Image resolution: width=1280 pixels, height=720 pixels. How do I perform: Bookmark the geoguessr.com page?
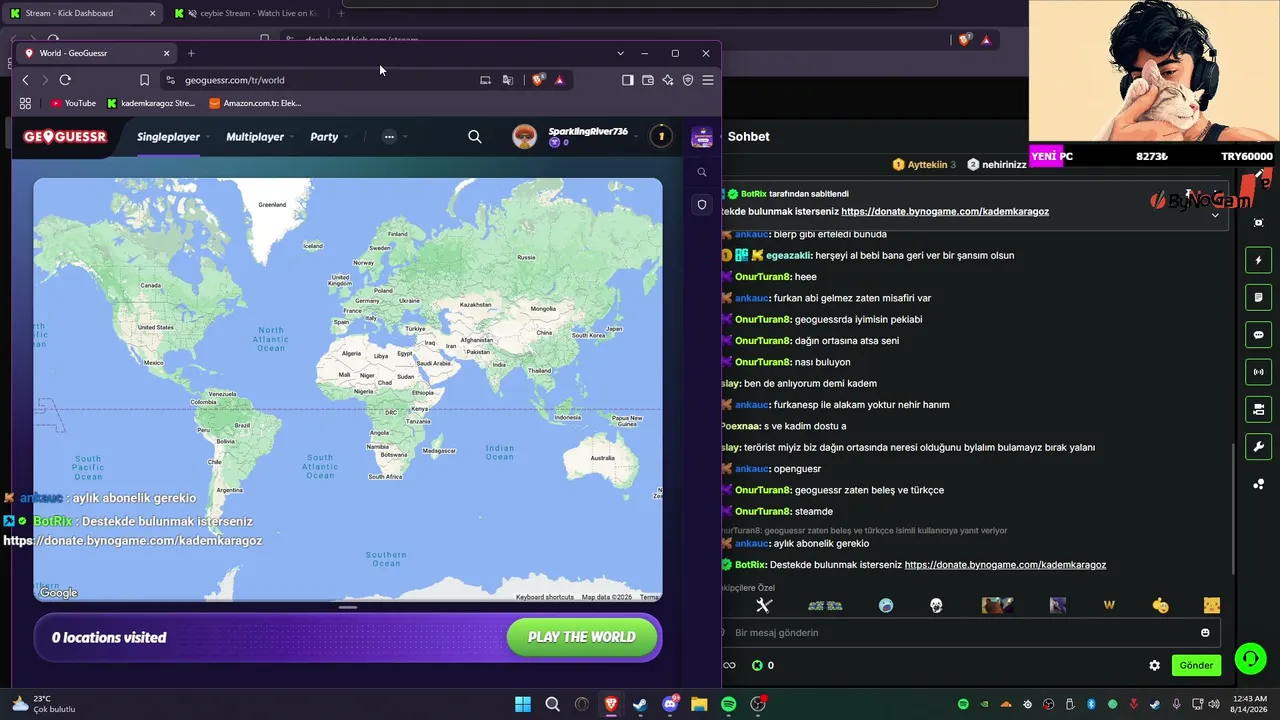pos(144,80)
